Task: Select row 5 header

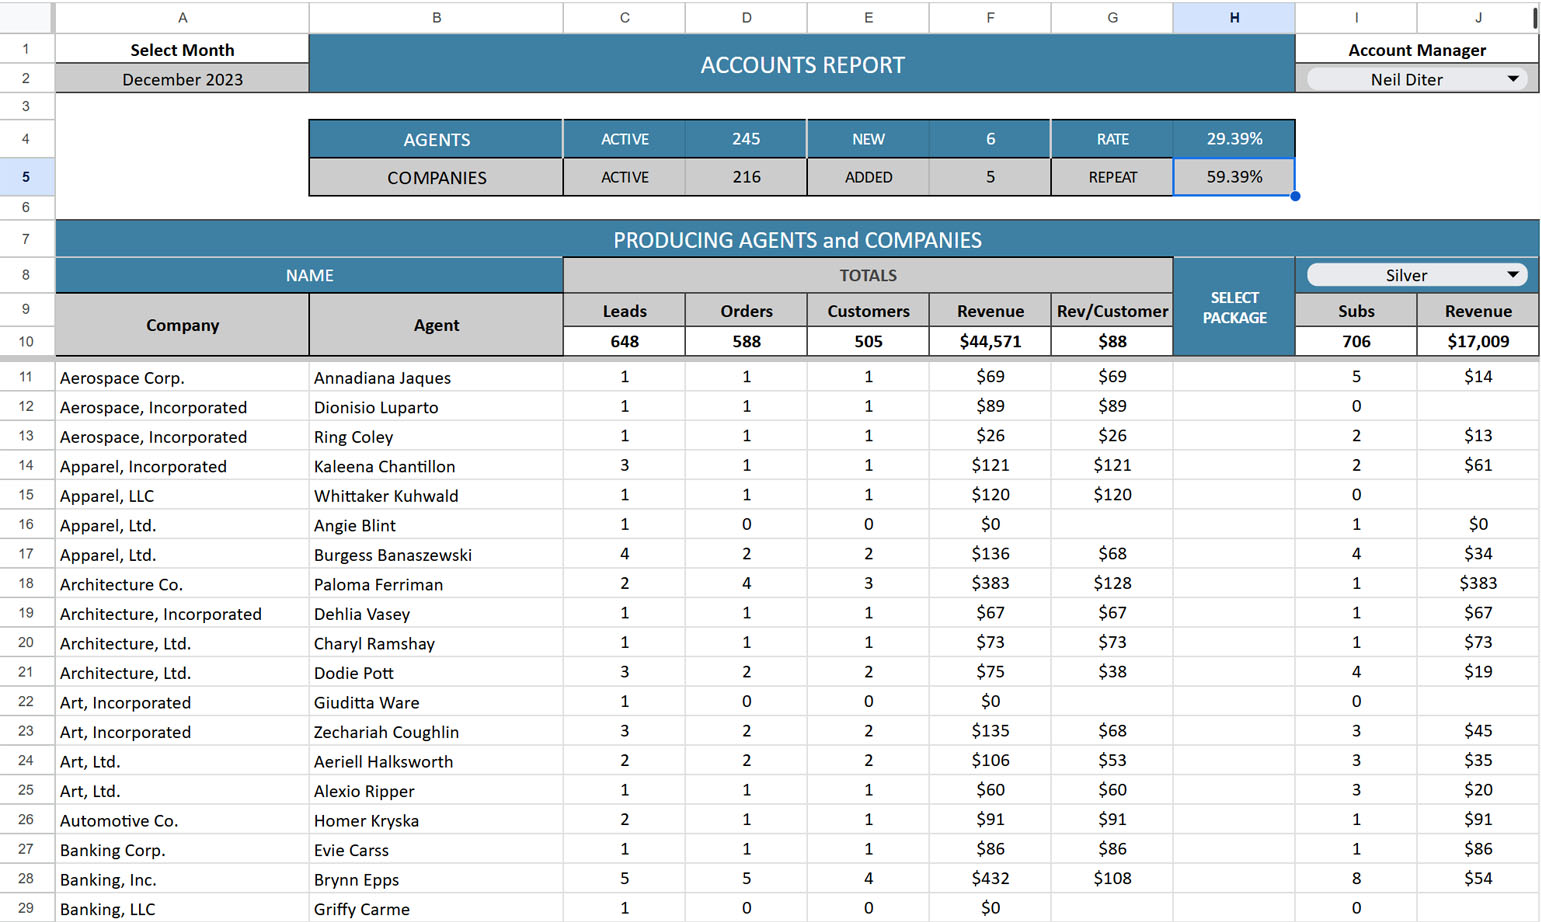Action: pos(26,177)
